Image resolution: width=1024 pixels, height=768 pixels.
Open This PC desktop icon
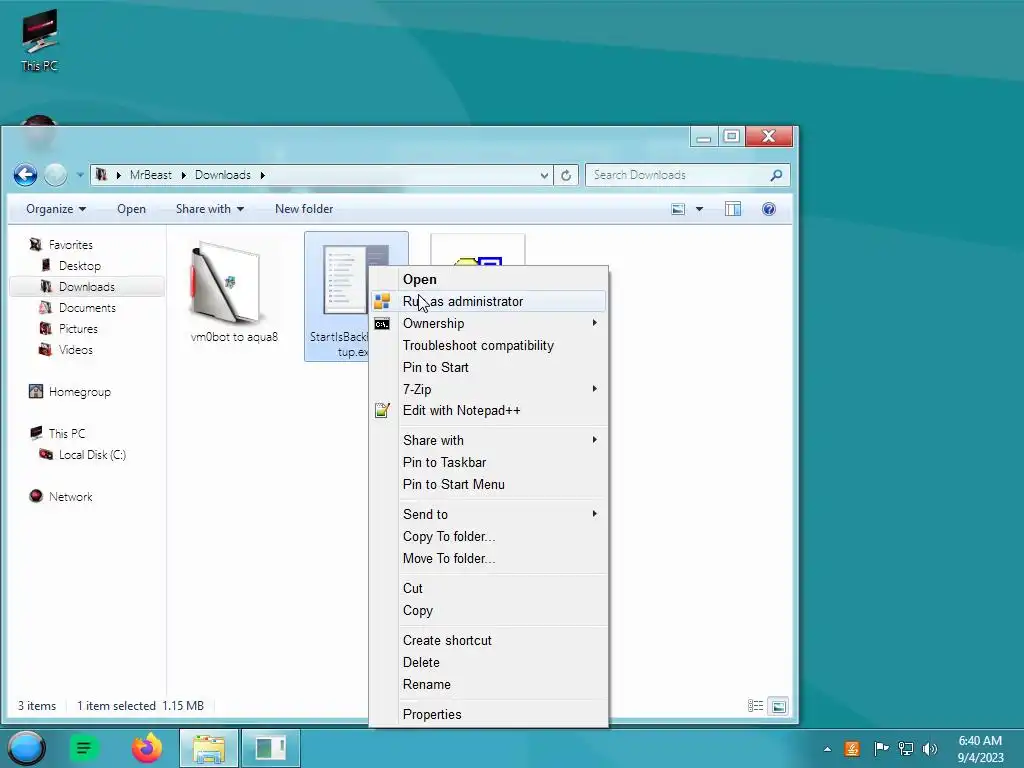click(39, 40)
